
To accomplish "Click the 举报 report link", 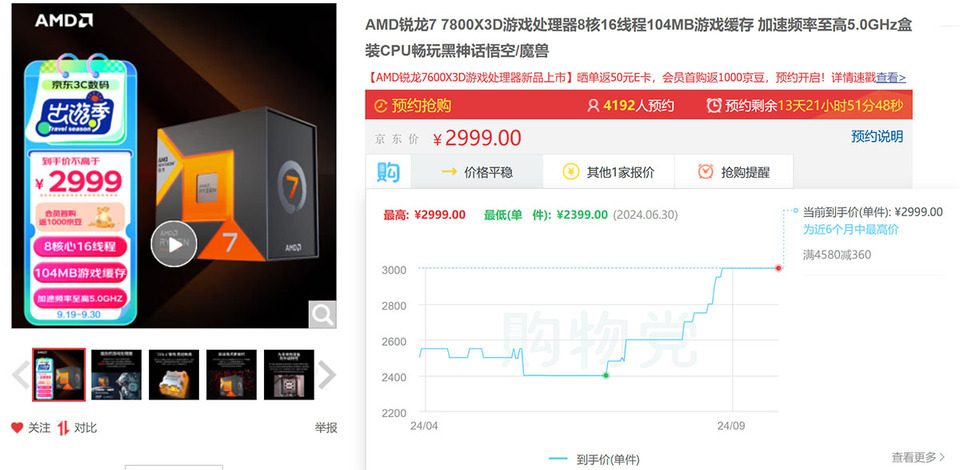I will click(x=326, y=428).
